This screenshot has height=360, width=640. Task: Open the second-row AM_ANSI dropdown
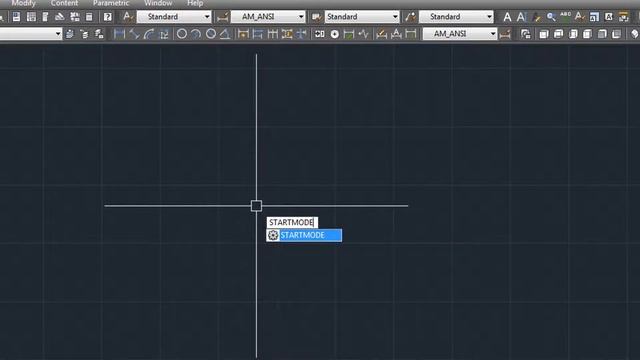pos(460,34)
